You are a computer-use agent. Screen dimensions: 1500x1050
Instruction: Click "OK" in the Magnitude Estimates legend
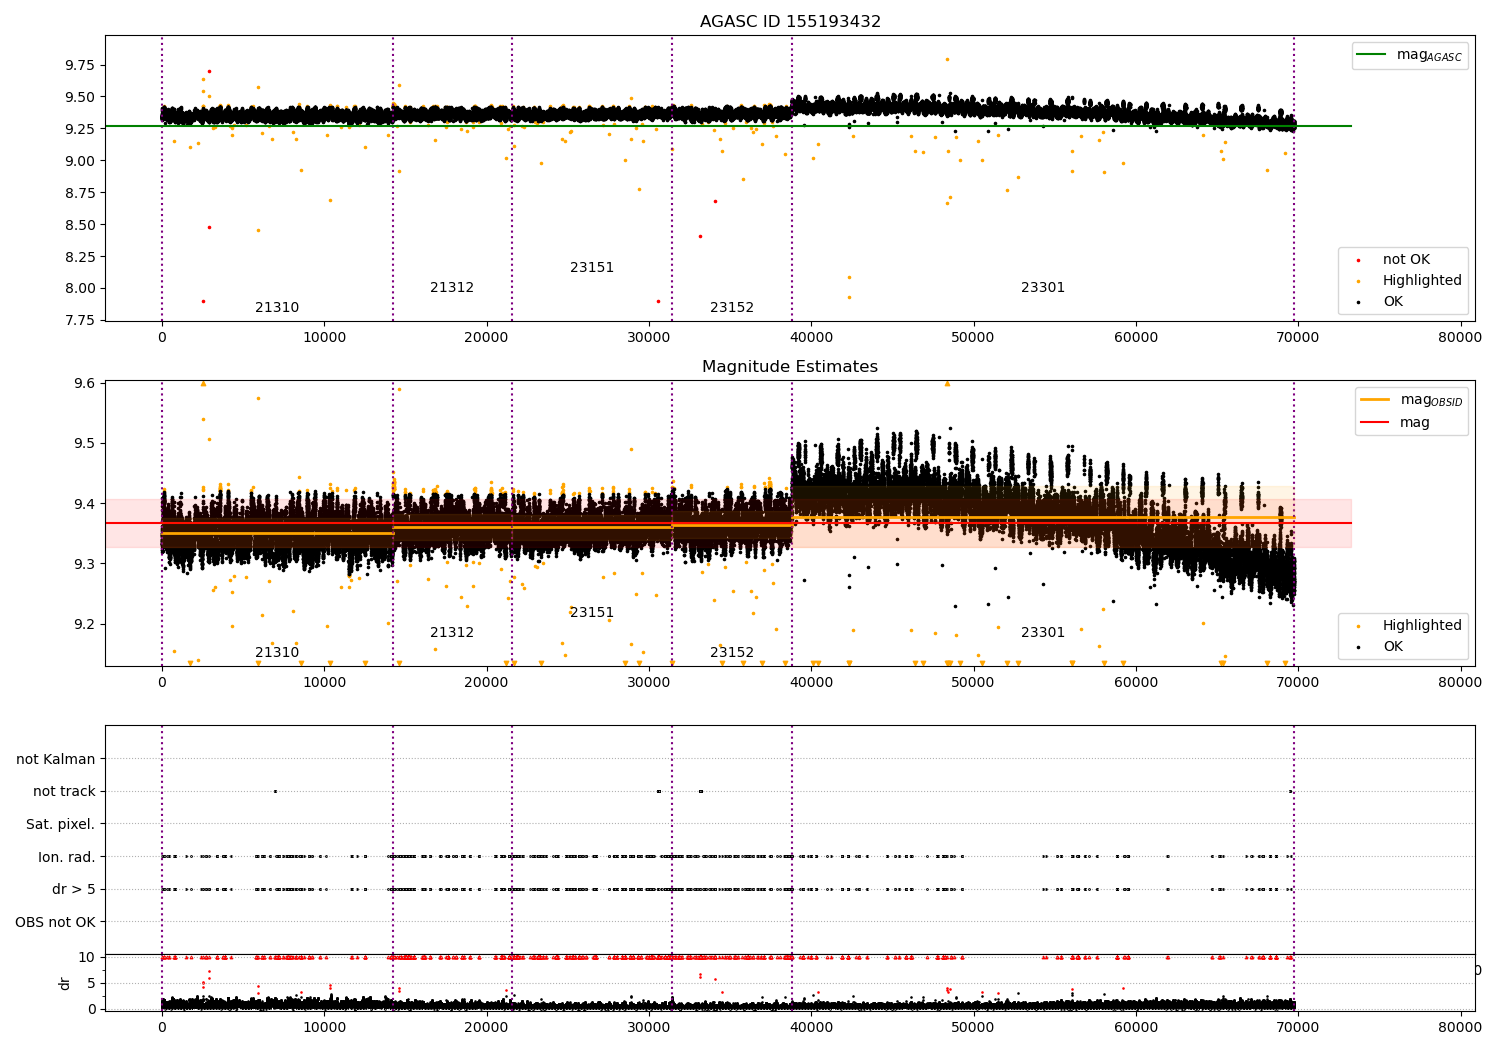[1393, 647]
